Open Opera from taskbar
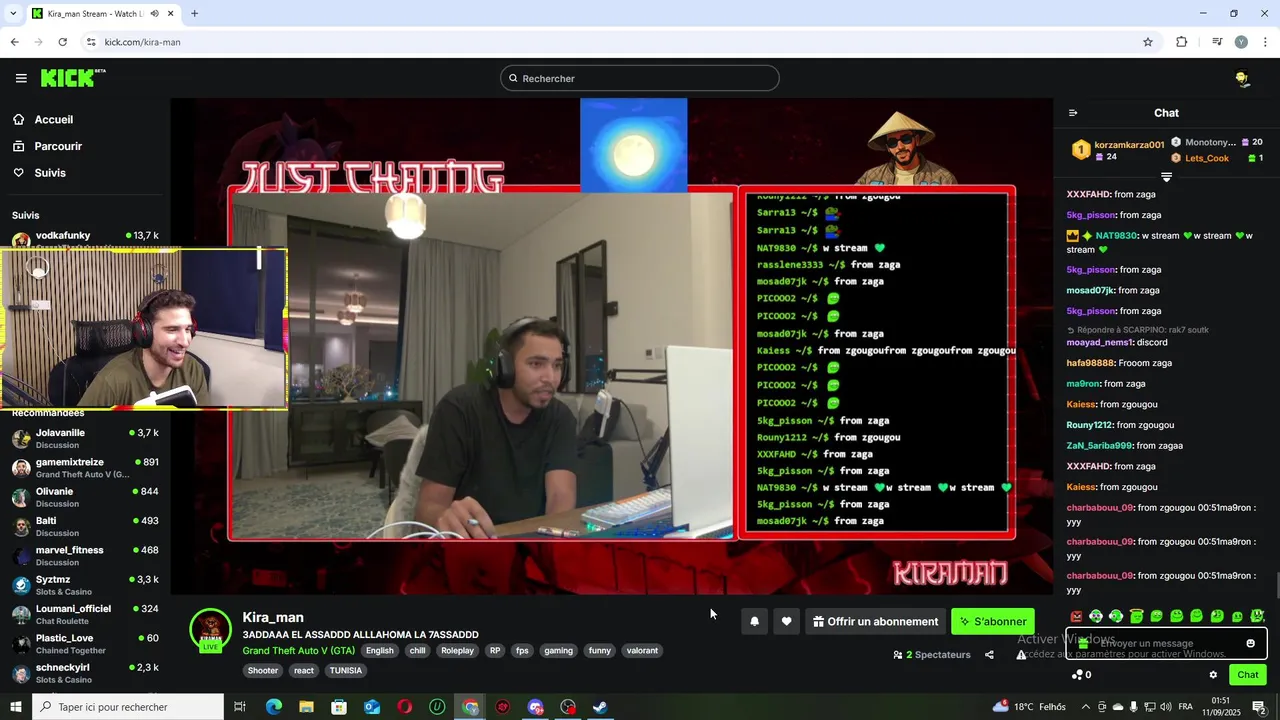The image size is (1280, 720). 404,707
